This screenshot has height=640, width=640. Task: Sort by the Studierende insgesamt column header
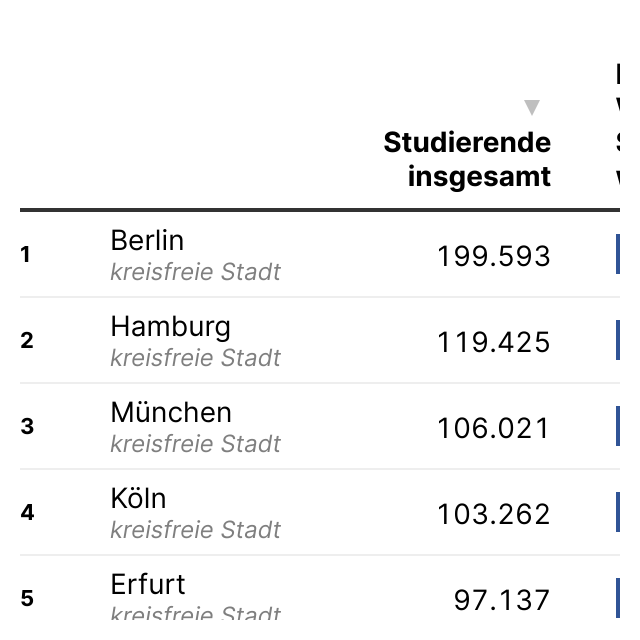click(x=467, y=159)
